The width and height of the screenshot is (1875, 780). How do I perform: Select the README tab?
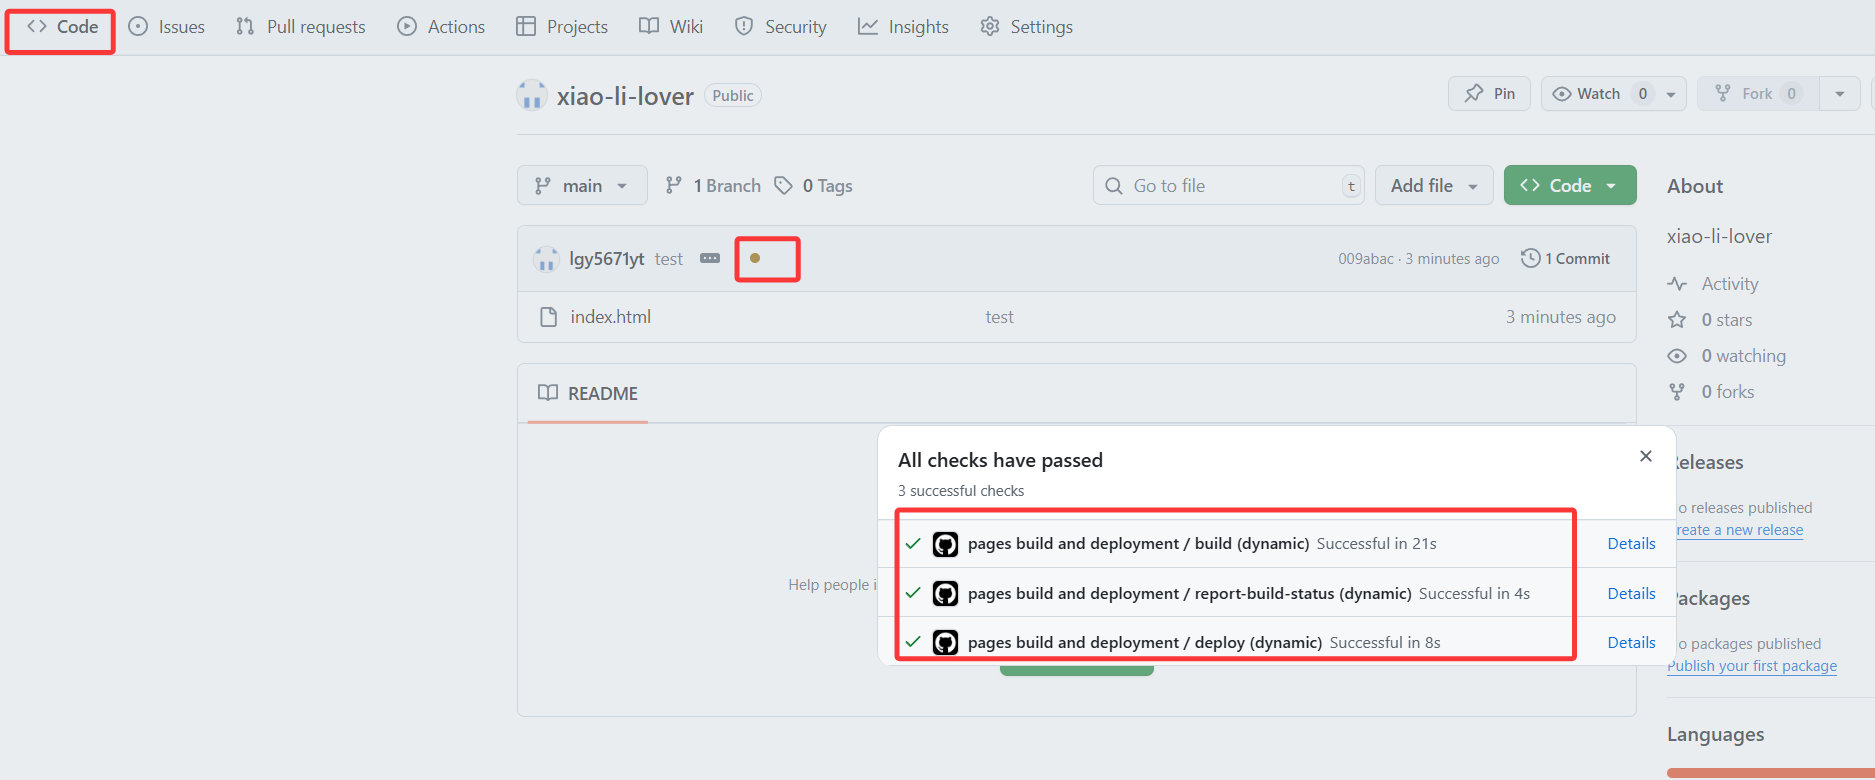588,393
